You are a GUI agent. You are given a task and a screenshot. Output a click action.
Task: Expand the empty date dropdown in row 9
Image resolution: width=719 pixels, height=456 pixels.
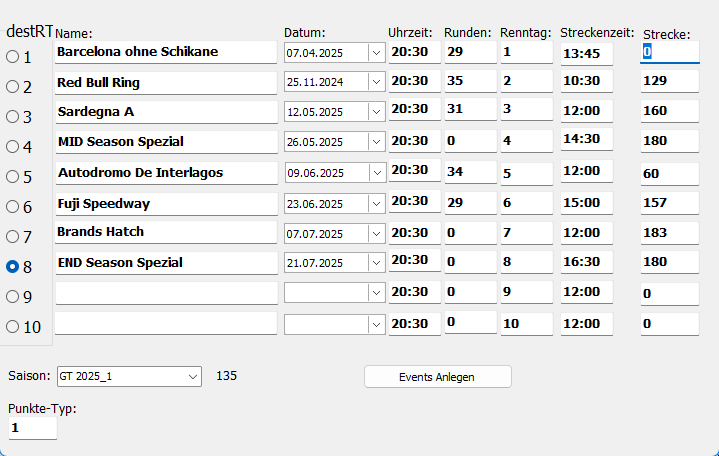(376, 292)
